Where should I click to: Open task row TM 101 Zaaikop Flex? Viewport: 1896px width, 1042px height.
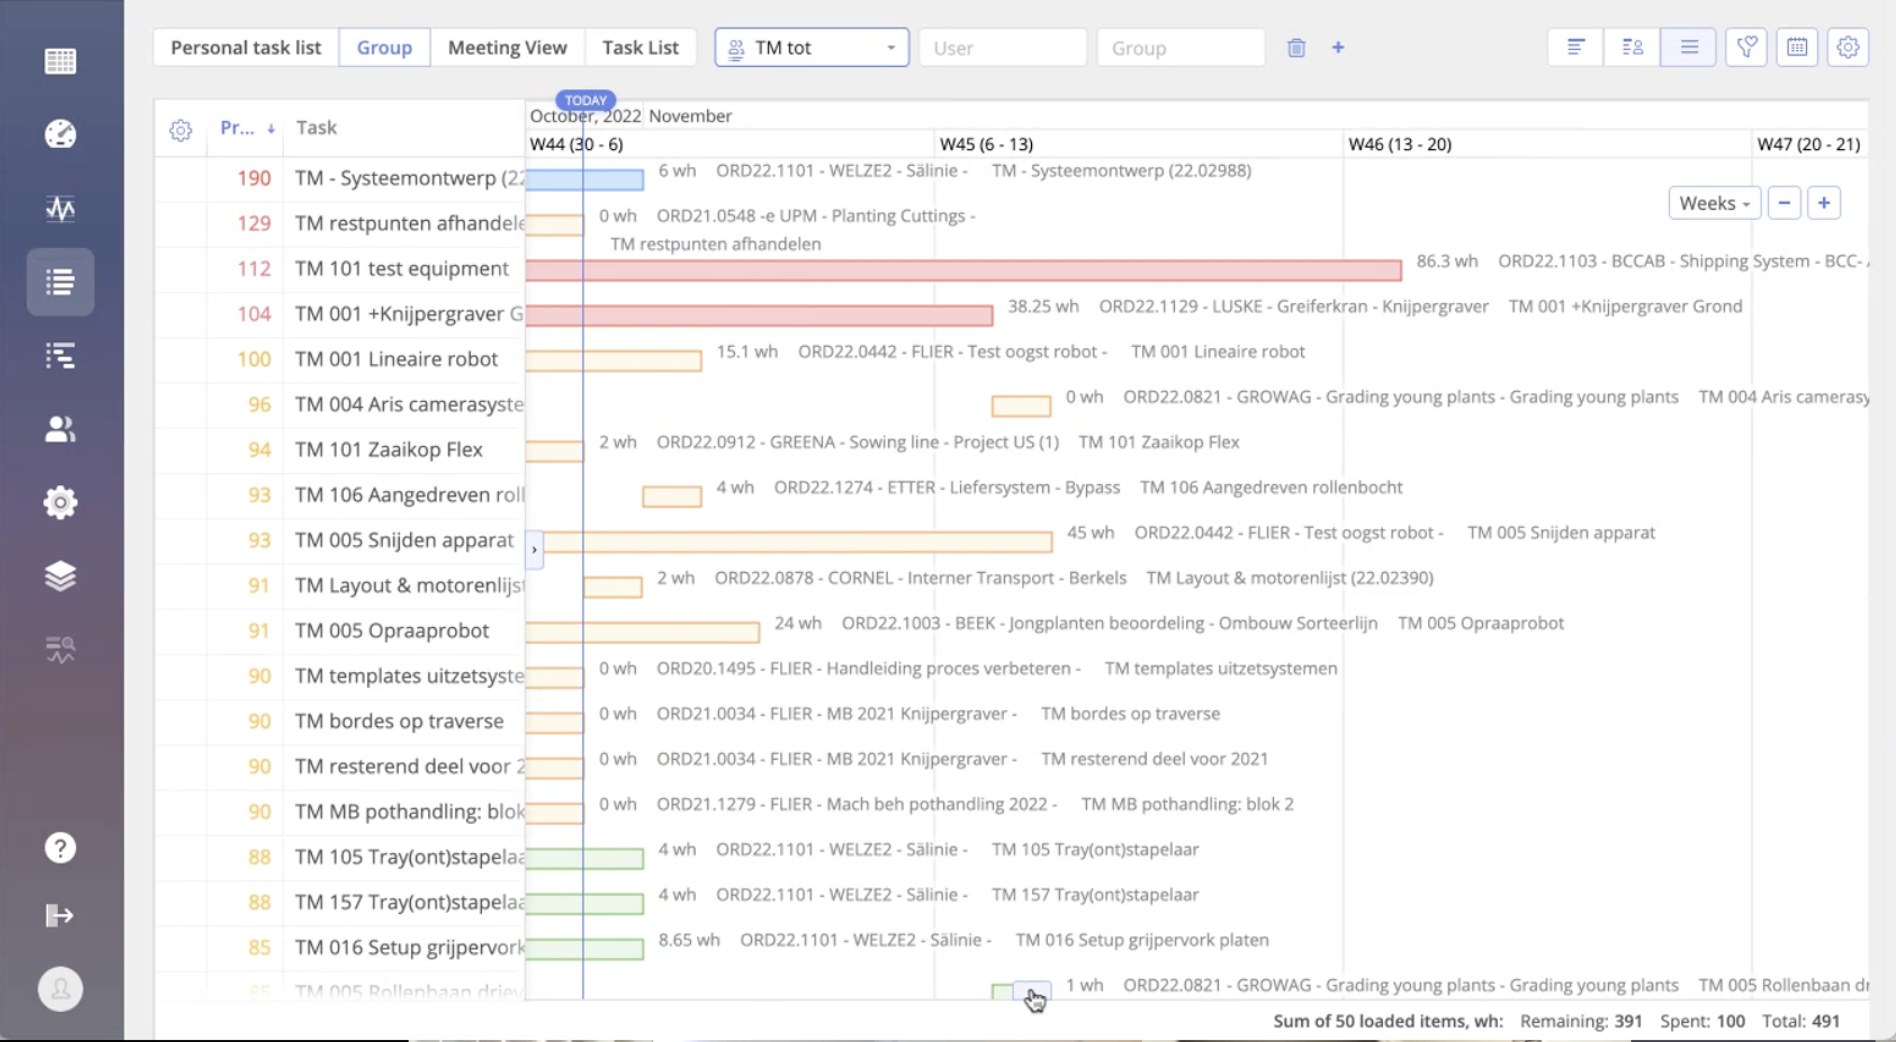(x=388, y=450)
